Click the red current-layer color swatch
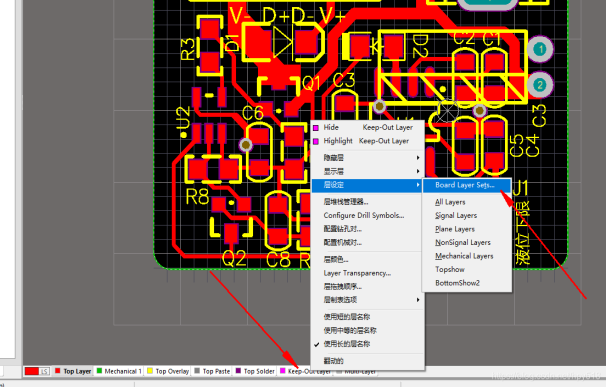This screenshot has height=387, width=606. 32,371
